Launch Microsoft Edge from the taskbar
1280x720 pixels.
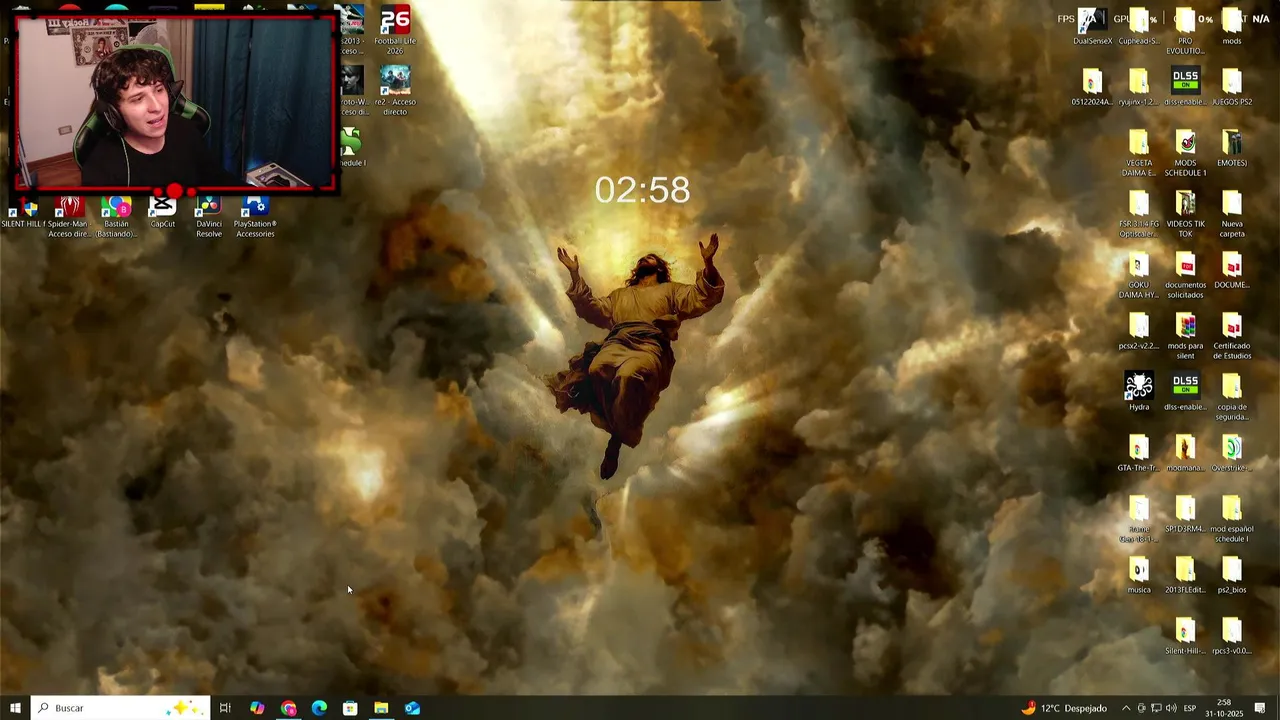[x=319, y=708]
